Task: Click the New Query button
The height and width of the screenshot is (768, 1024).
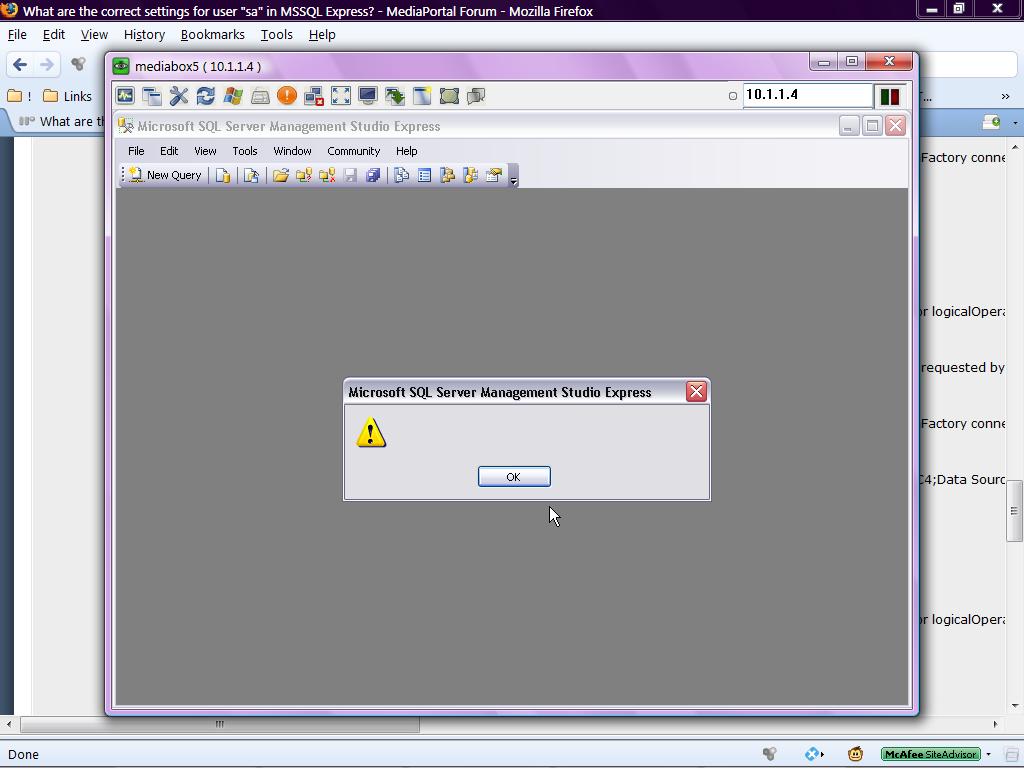Action: pyautogui.click(x=166, y=175)
